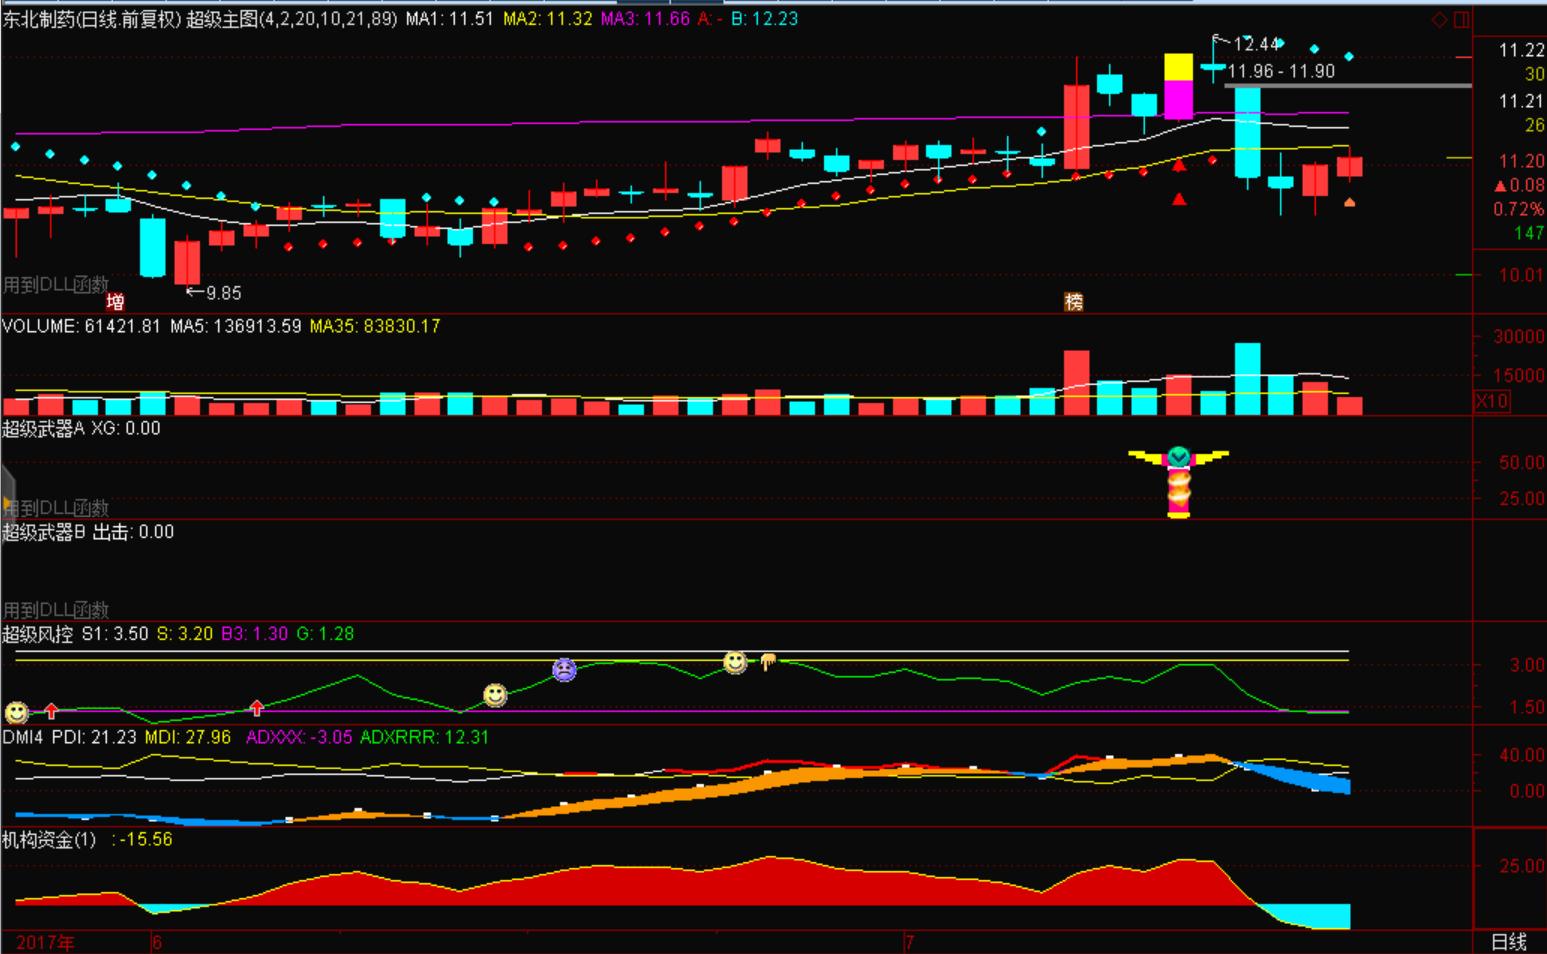1547x954 pixels.
Task: Click the green check signal icon in 超级武器A
Action: pos(1179,457)
